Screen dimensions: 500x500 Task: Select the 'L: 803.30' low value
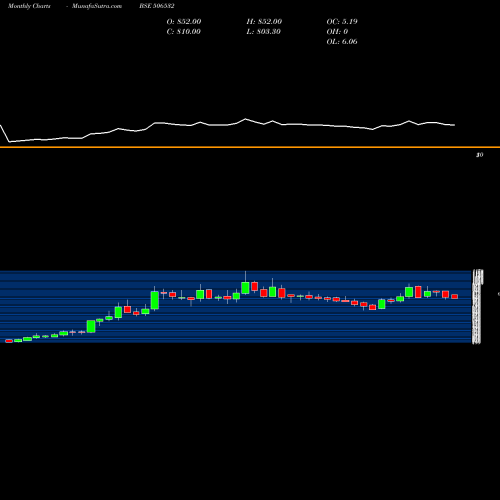point(264,32)
